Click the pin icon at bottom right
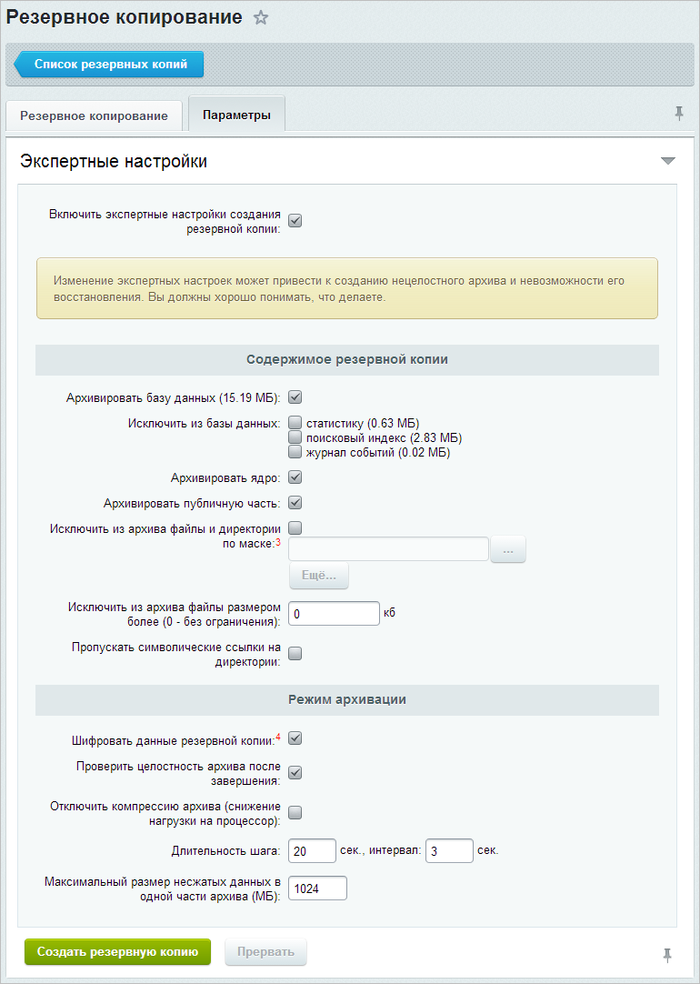Viewport: 700px width, 984px height. [x=667, y=955]
